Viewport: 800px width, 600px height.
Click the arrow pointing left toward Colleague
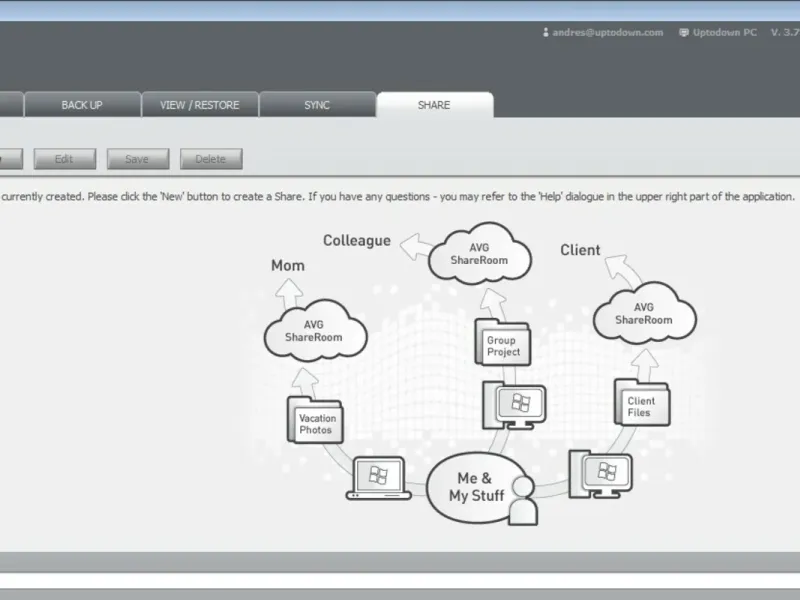click(416, 247)
